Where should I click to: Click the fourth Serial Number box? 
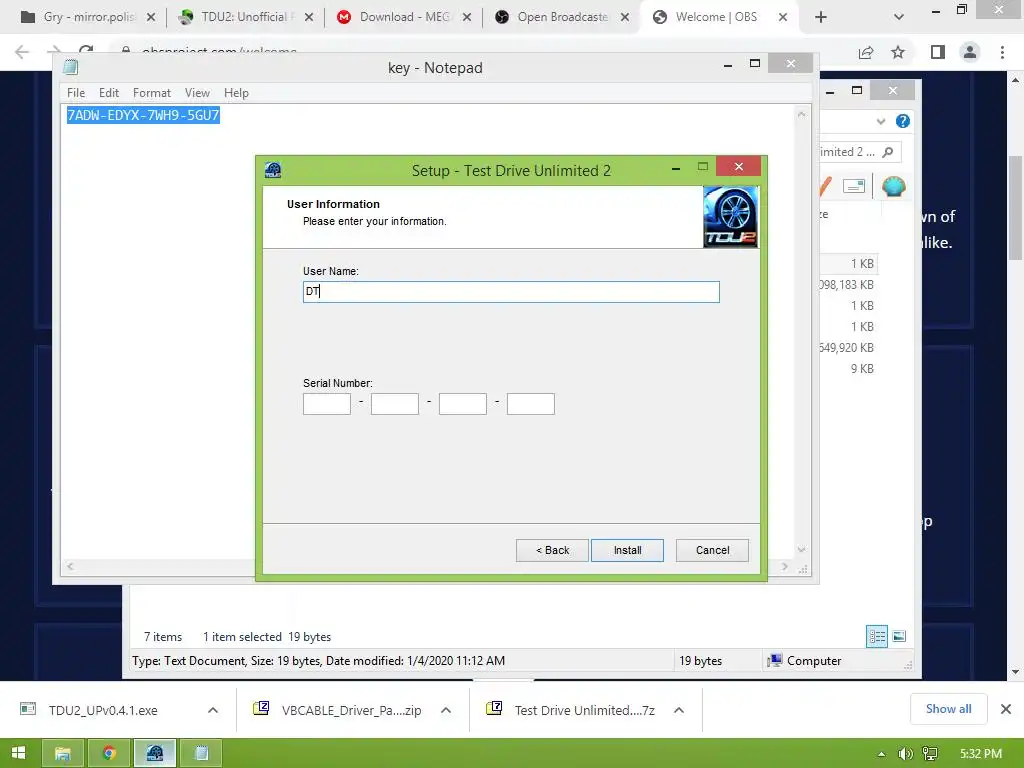click(x=530, y=404)
